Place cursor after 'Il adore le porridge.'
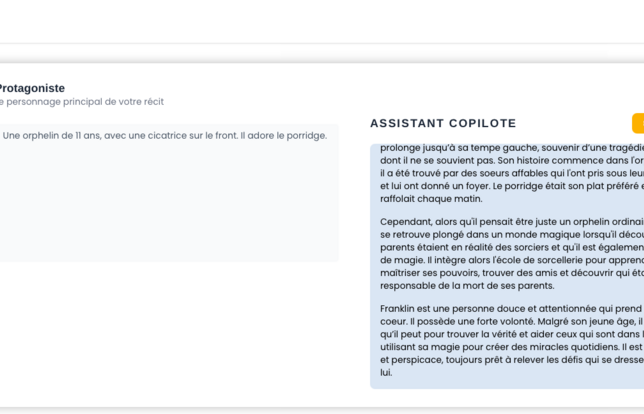Image resolution: width=644 pixels, height=414 pixels. click(x=328, y=136)
